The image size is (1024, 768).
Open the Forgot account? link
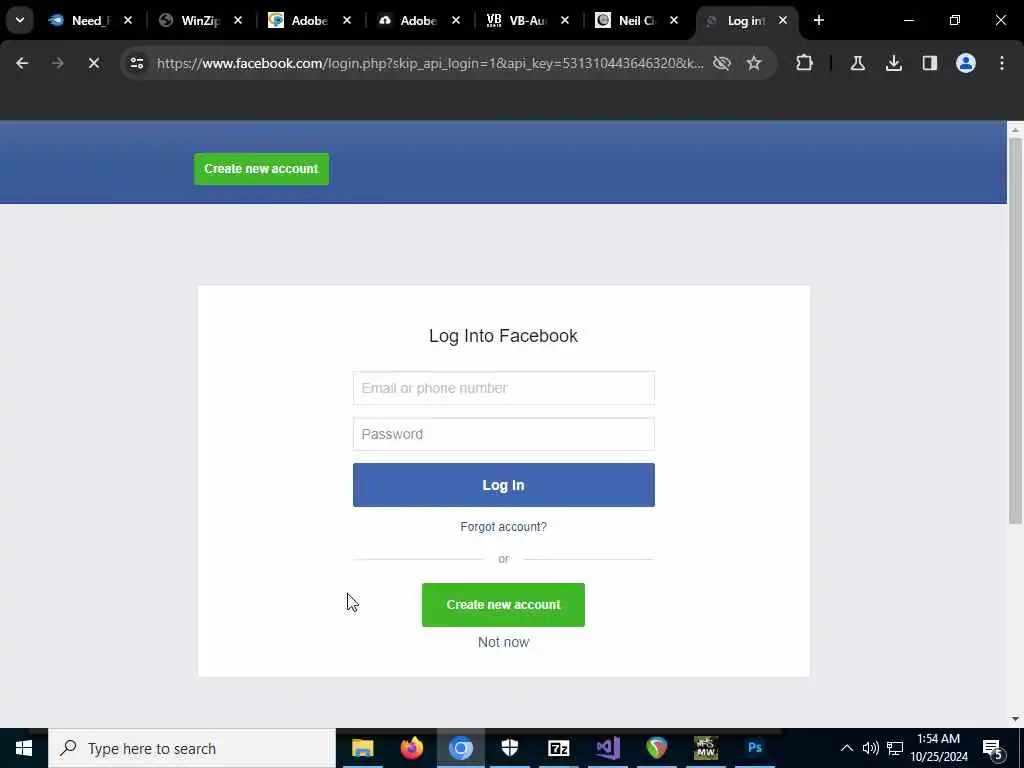504,527
